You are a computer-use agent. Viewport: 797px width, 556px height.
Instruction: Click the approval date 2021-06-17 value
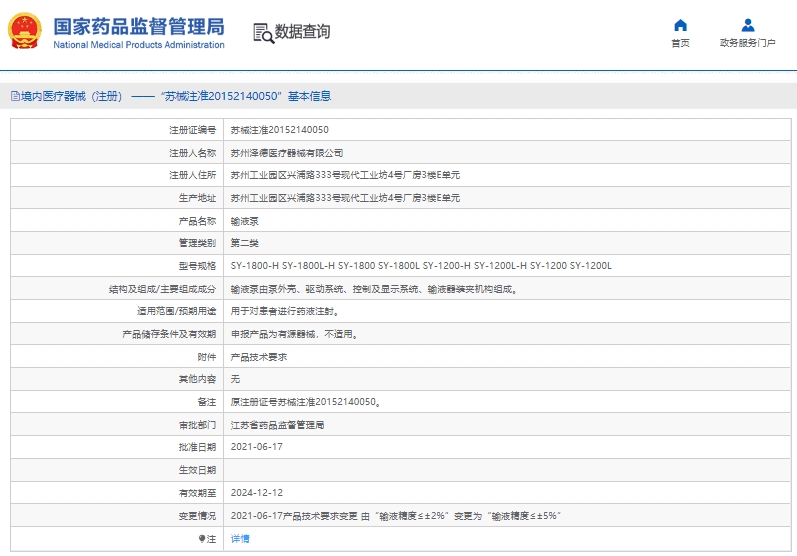tap(256, 448)
